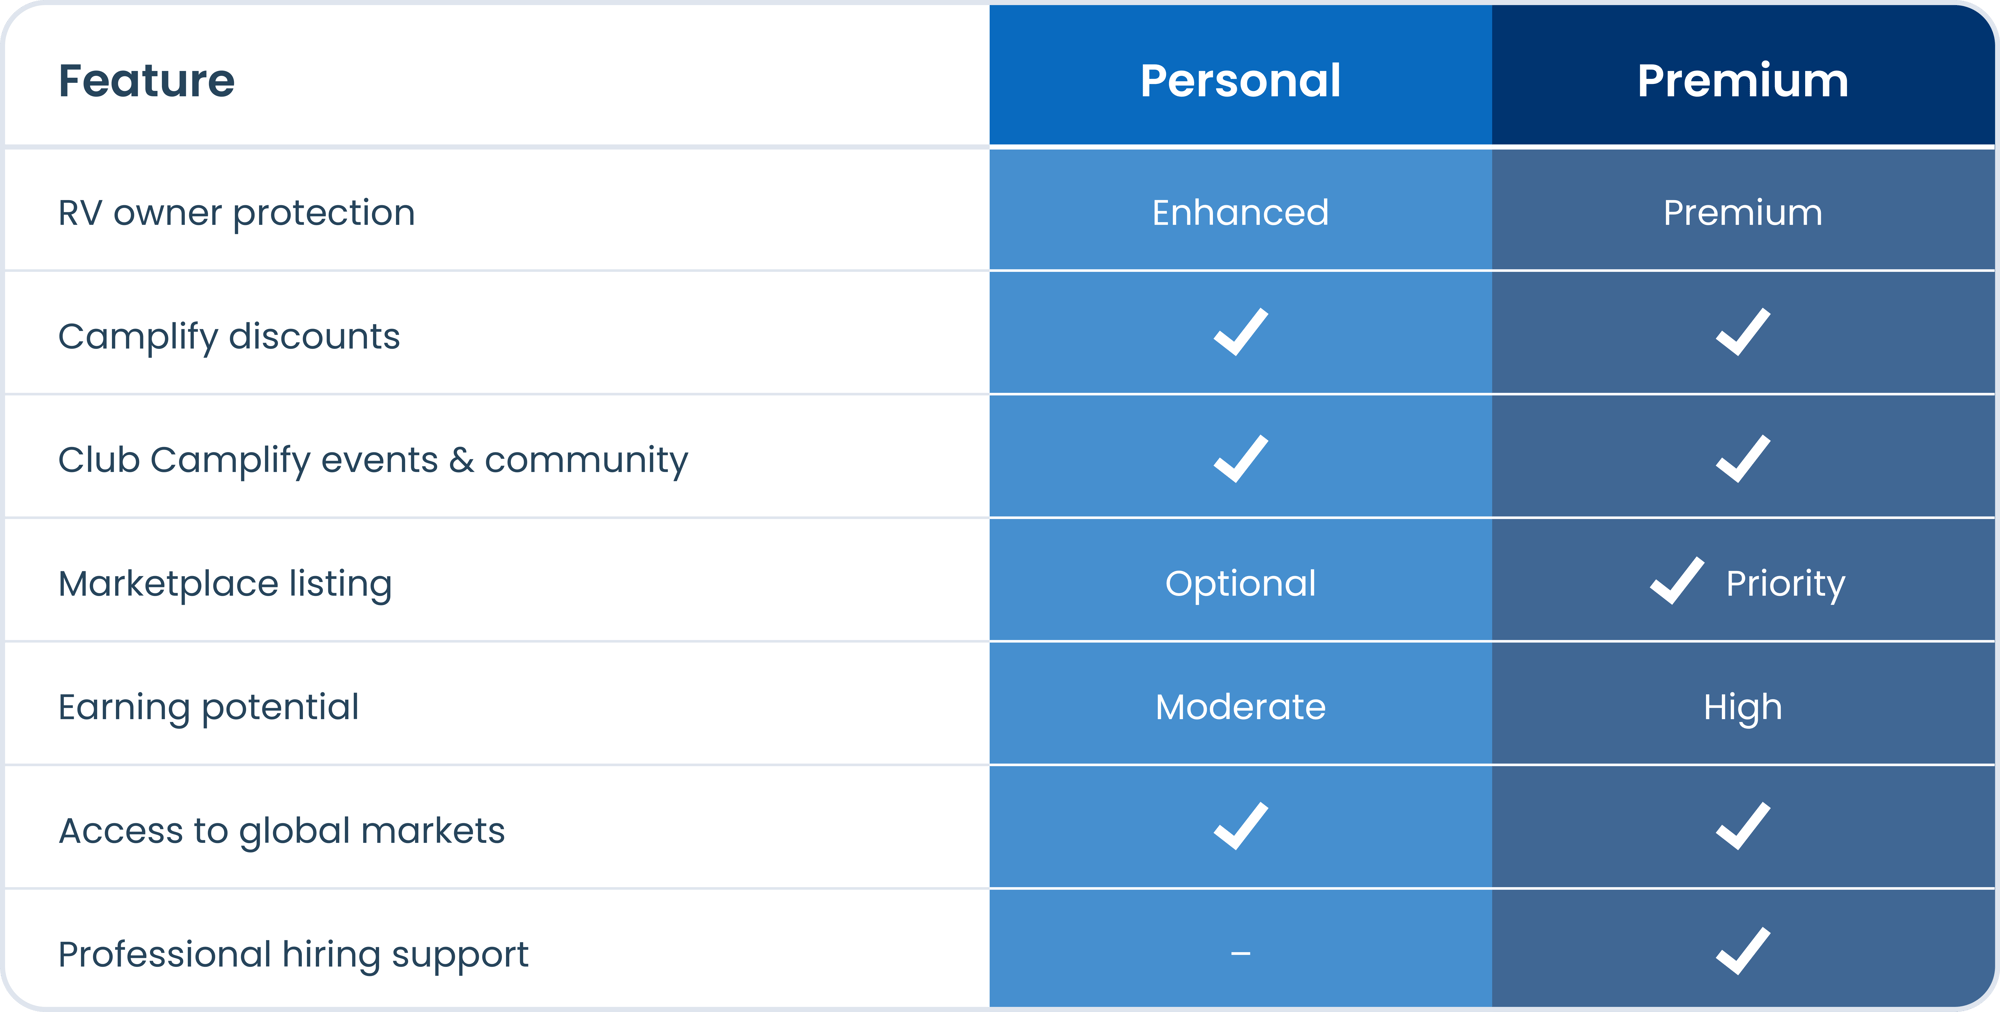This screenshot has width=2000, height=1012.
Task: Click the Personal checkmark for Camplify discounts
Action: [x=1240, y=332]
